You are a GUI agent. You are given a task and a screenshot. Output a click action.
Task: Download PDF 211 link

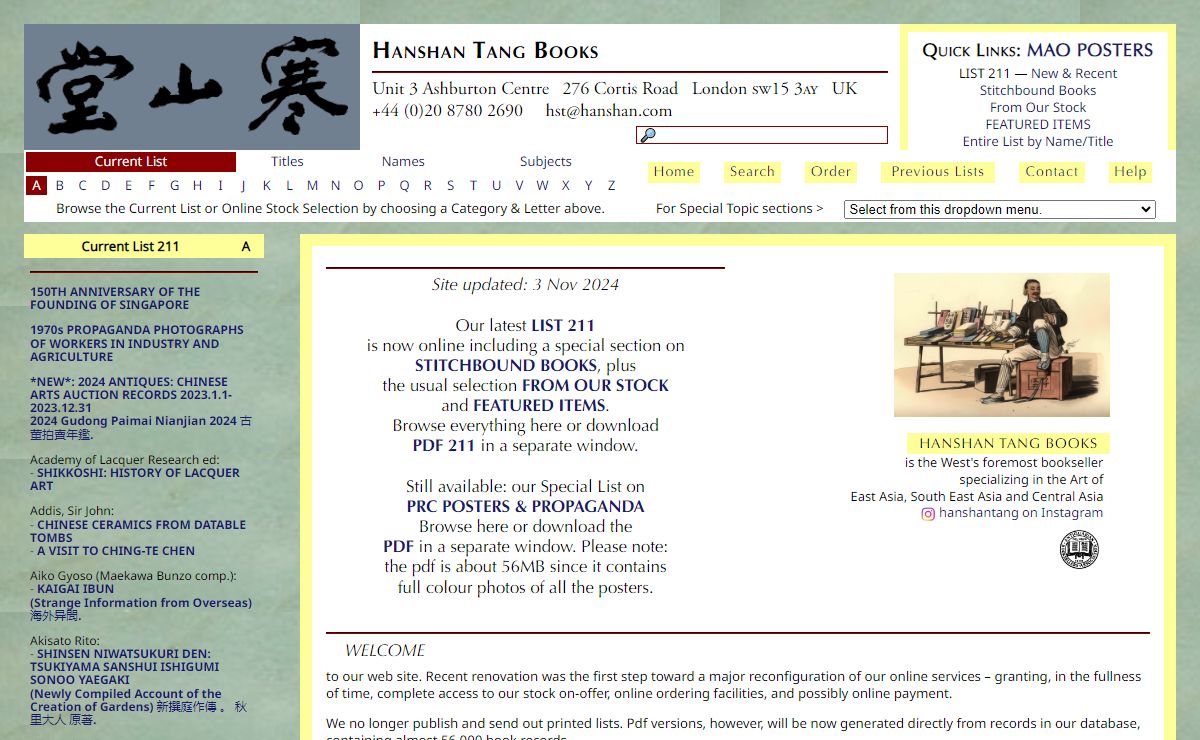point(444,445)
